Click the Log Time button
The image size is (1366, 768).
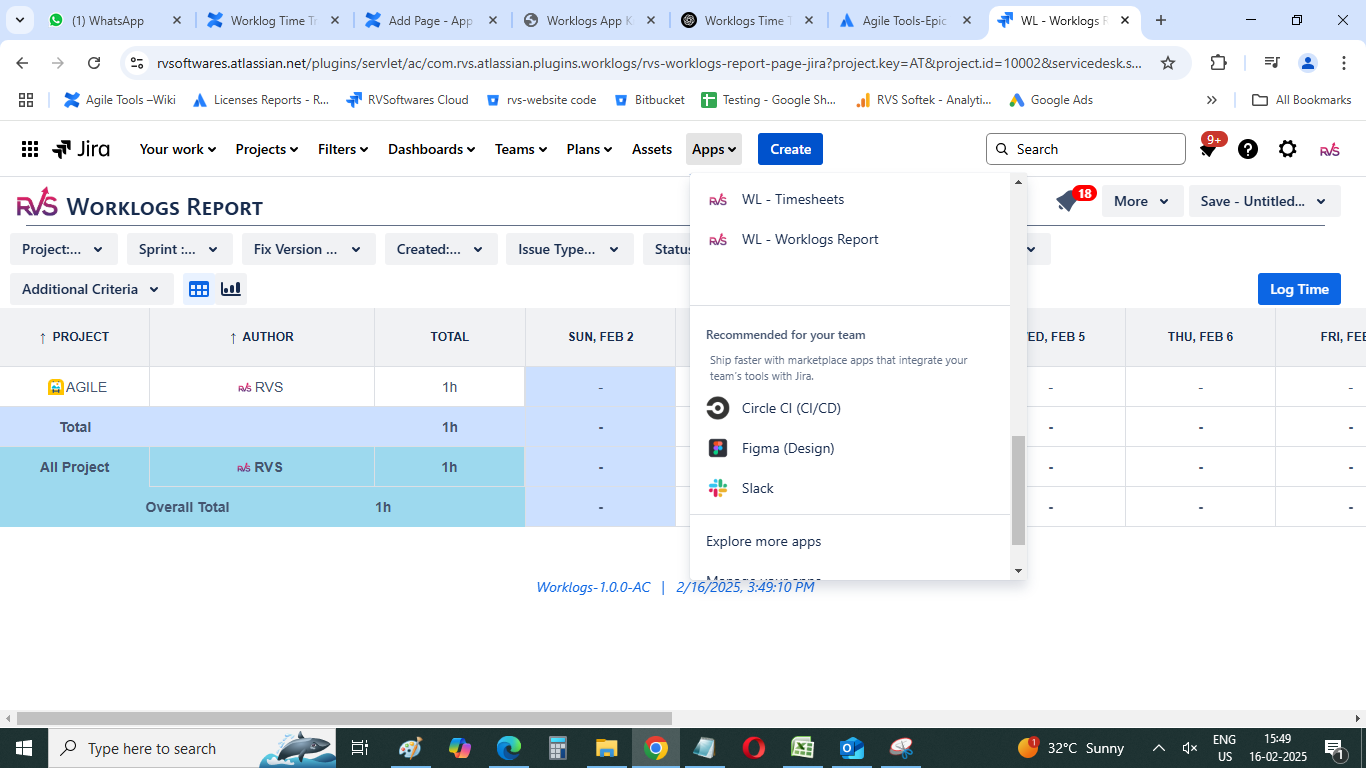point(1299,289)
